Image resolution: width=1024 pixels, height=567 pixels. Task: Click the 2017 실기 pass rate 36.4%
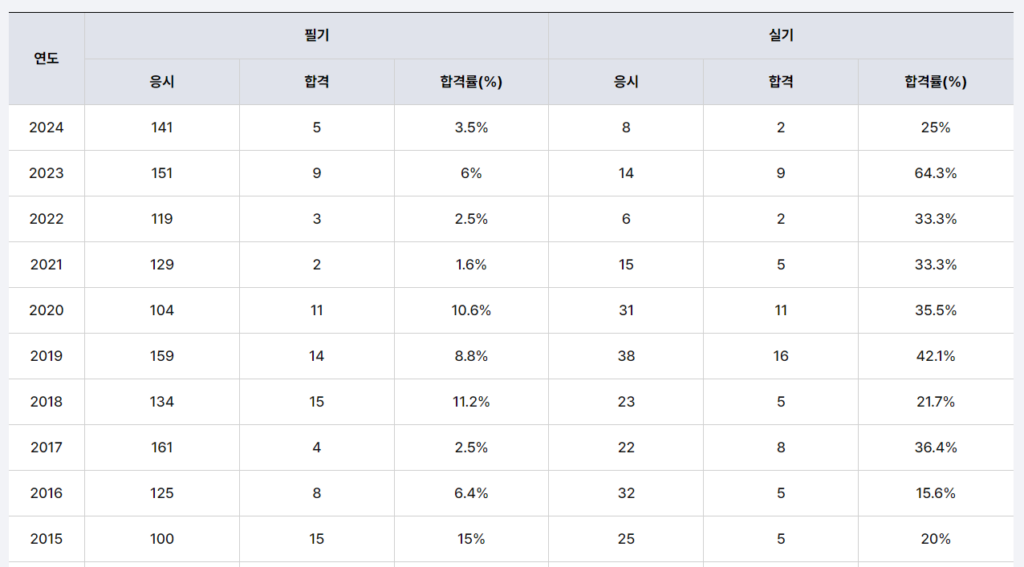tap(935, 447)
